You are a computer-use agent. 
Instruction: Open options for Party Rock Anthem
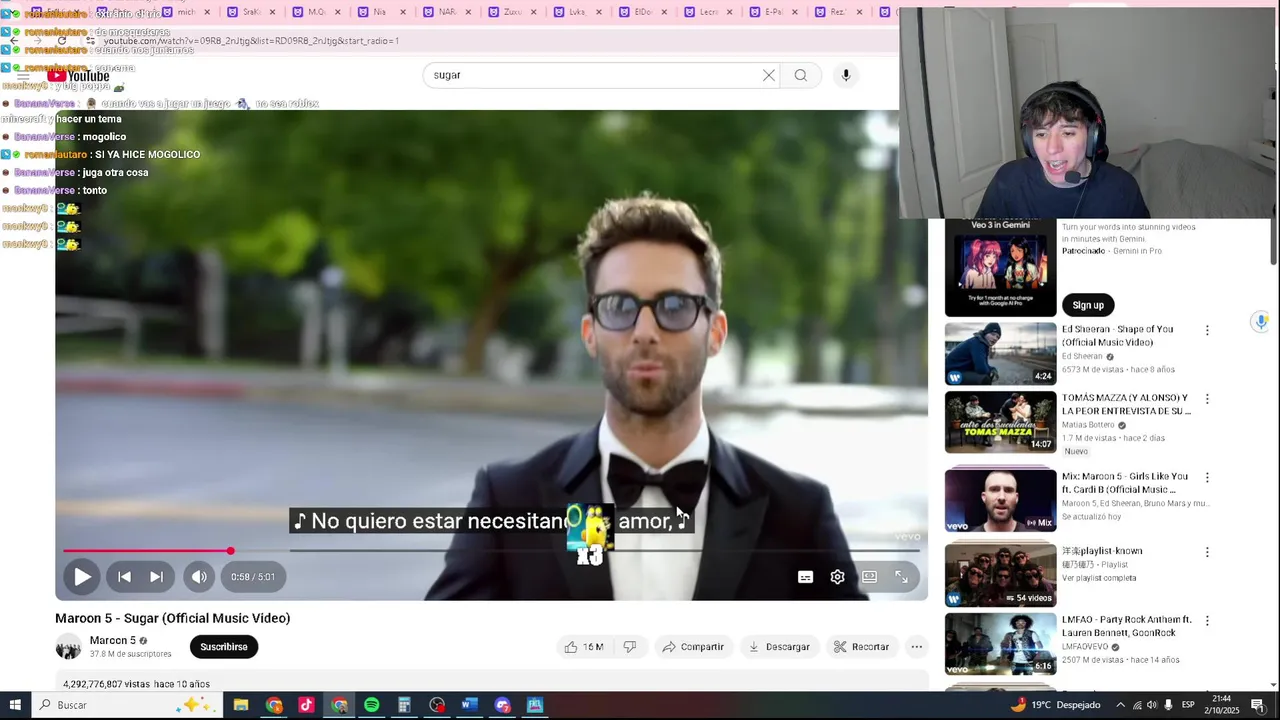point(1207,621)
